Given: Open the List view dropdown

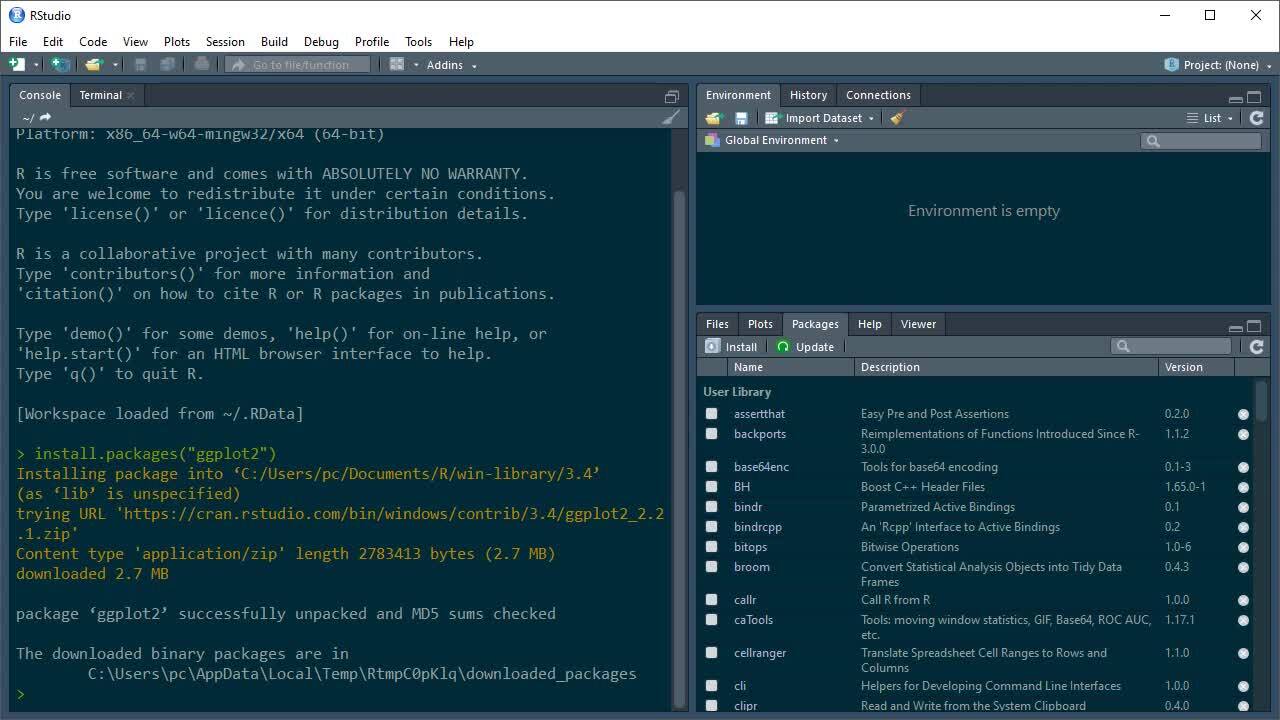Looking at the screenshot, I should pos(1210,118).
